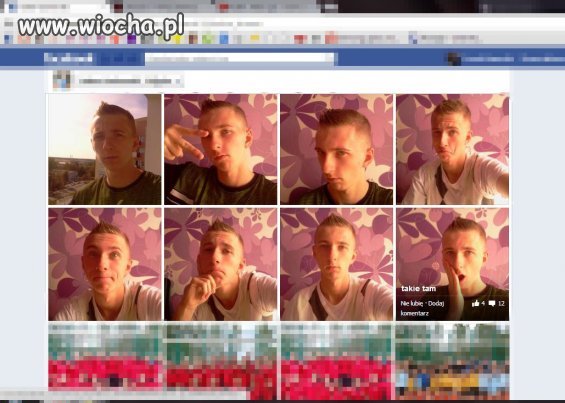
Task: Click the 'Nie lubię' link
Action: 412,304
